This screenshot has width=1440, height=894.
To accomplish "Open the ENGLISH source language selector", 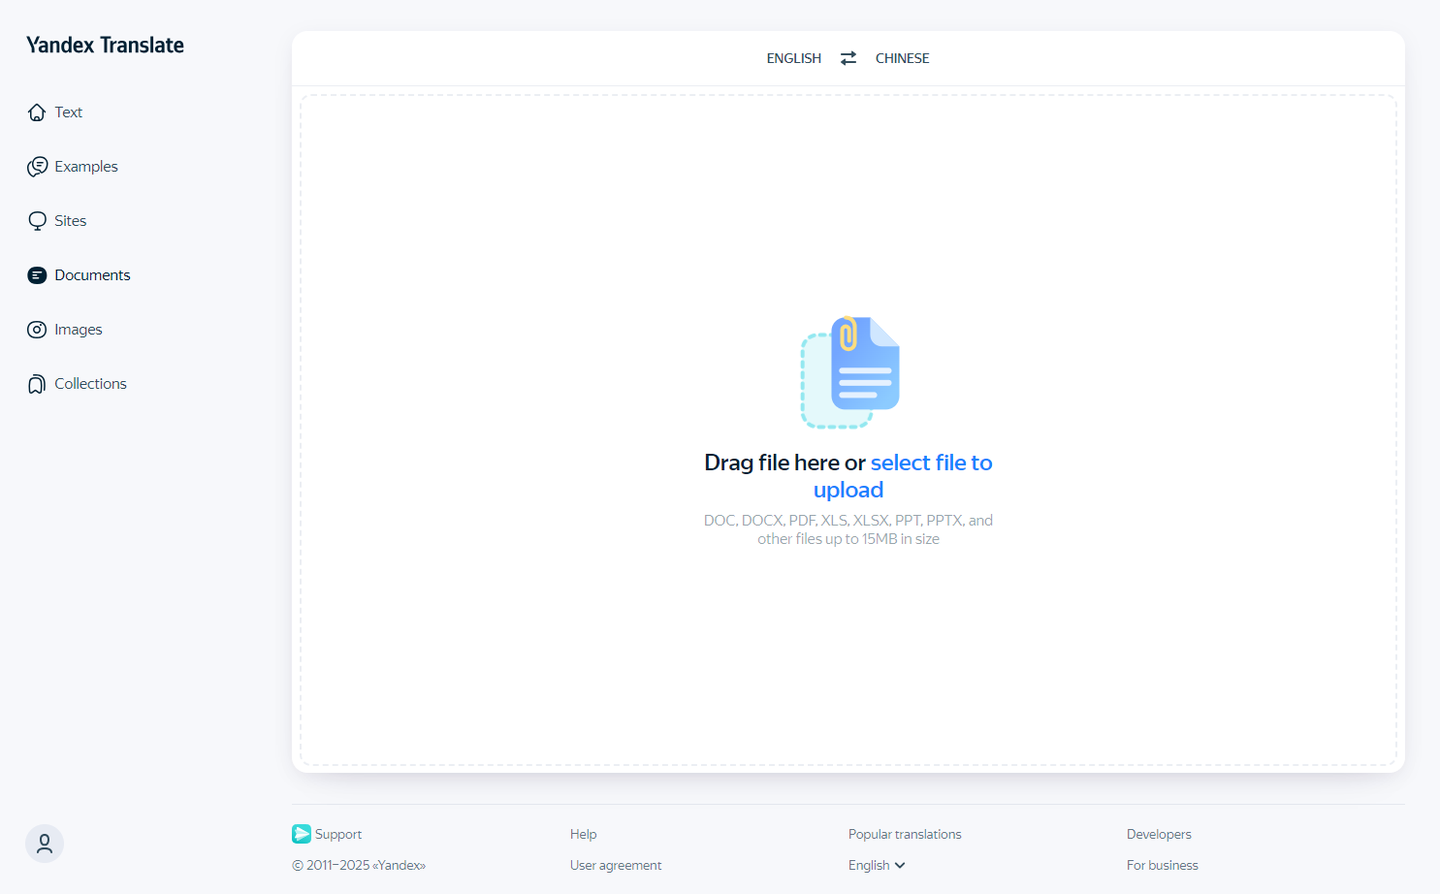I will coord(794,58).
